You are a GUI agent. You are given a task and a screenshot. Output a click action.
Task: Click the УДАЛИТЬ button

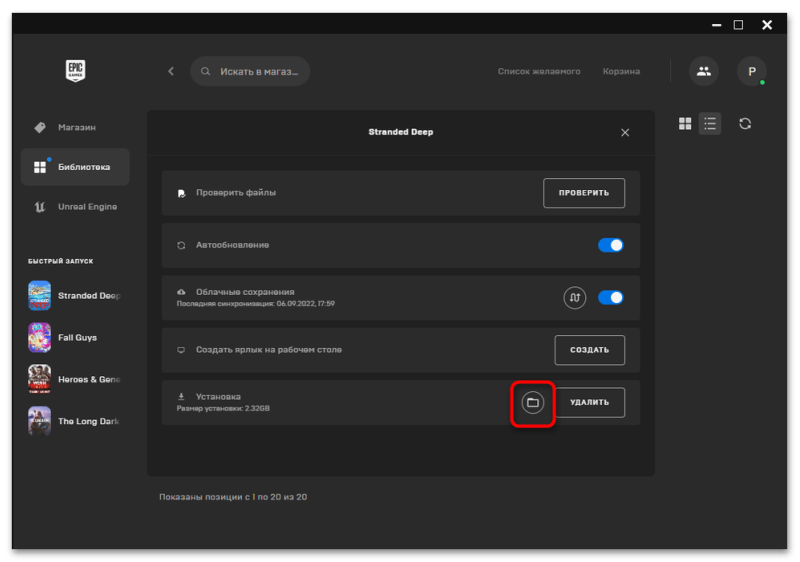point(589,402)
